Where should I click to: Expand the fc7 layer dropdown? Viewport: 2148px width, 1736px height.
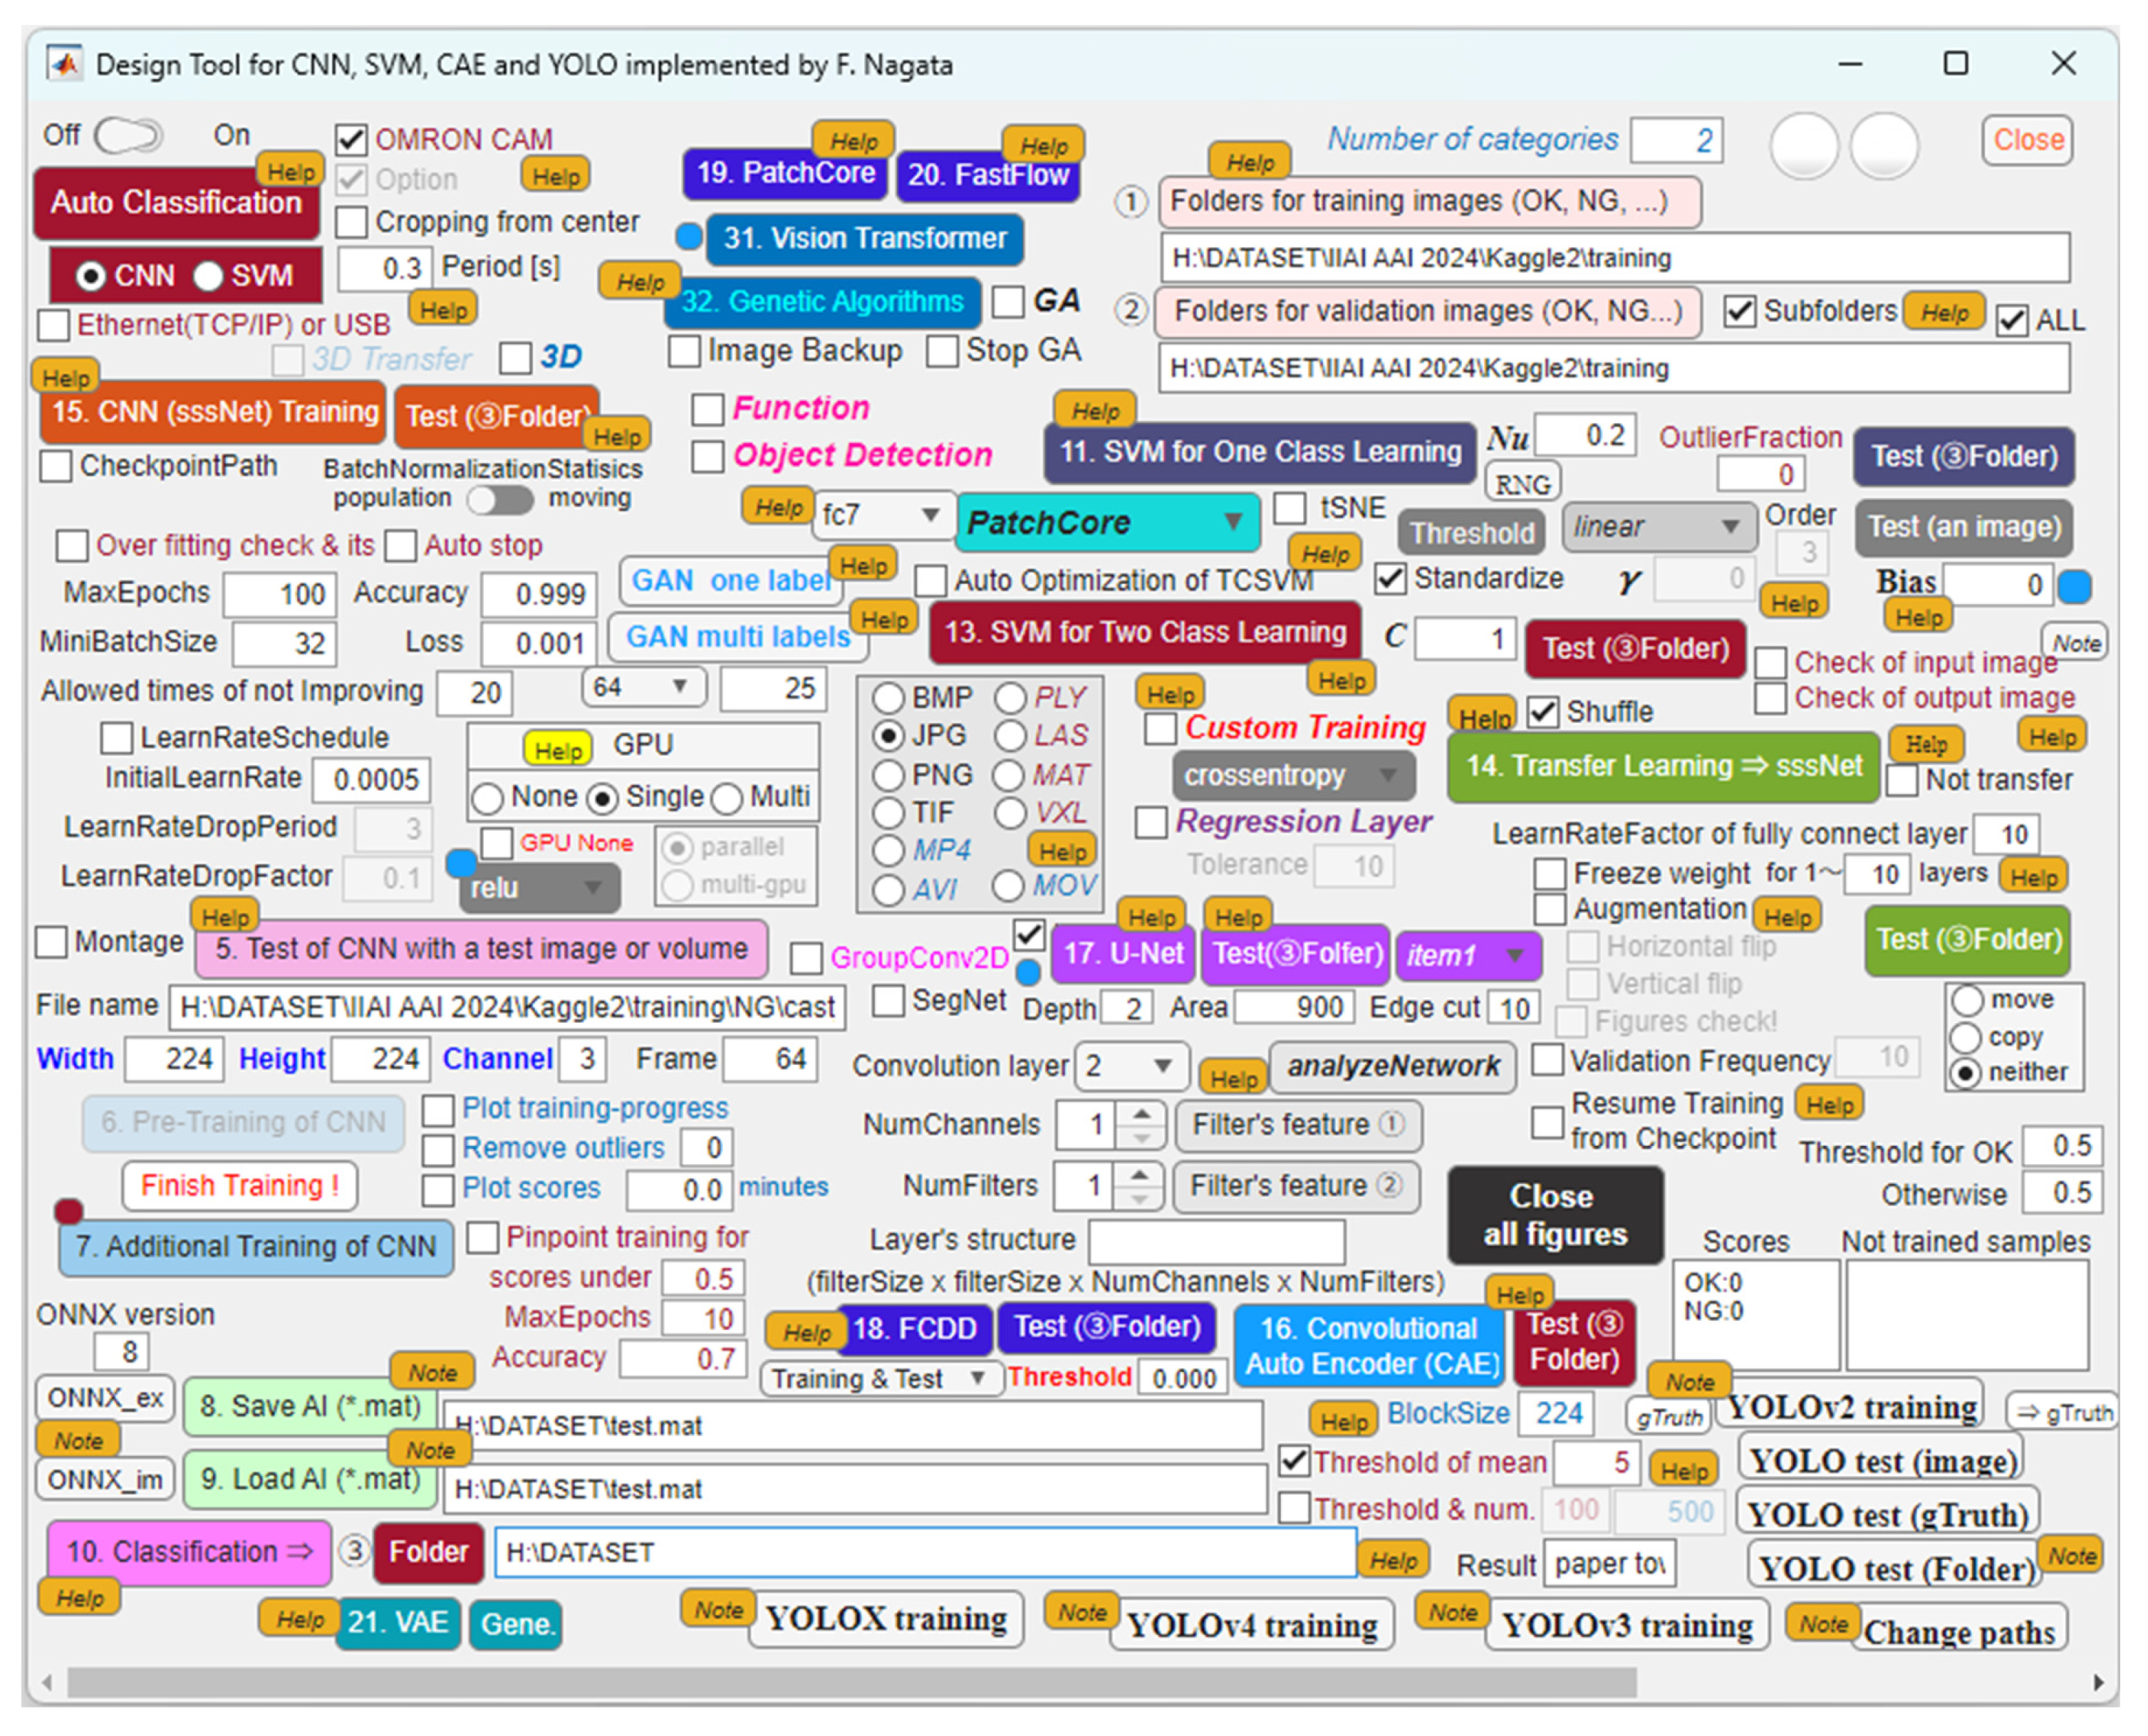(x=881, y=515)
